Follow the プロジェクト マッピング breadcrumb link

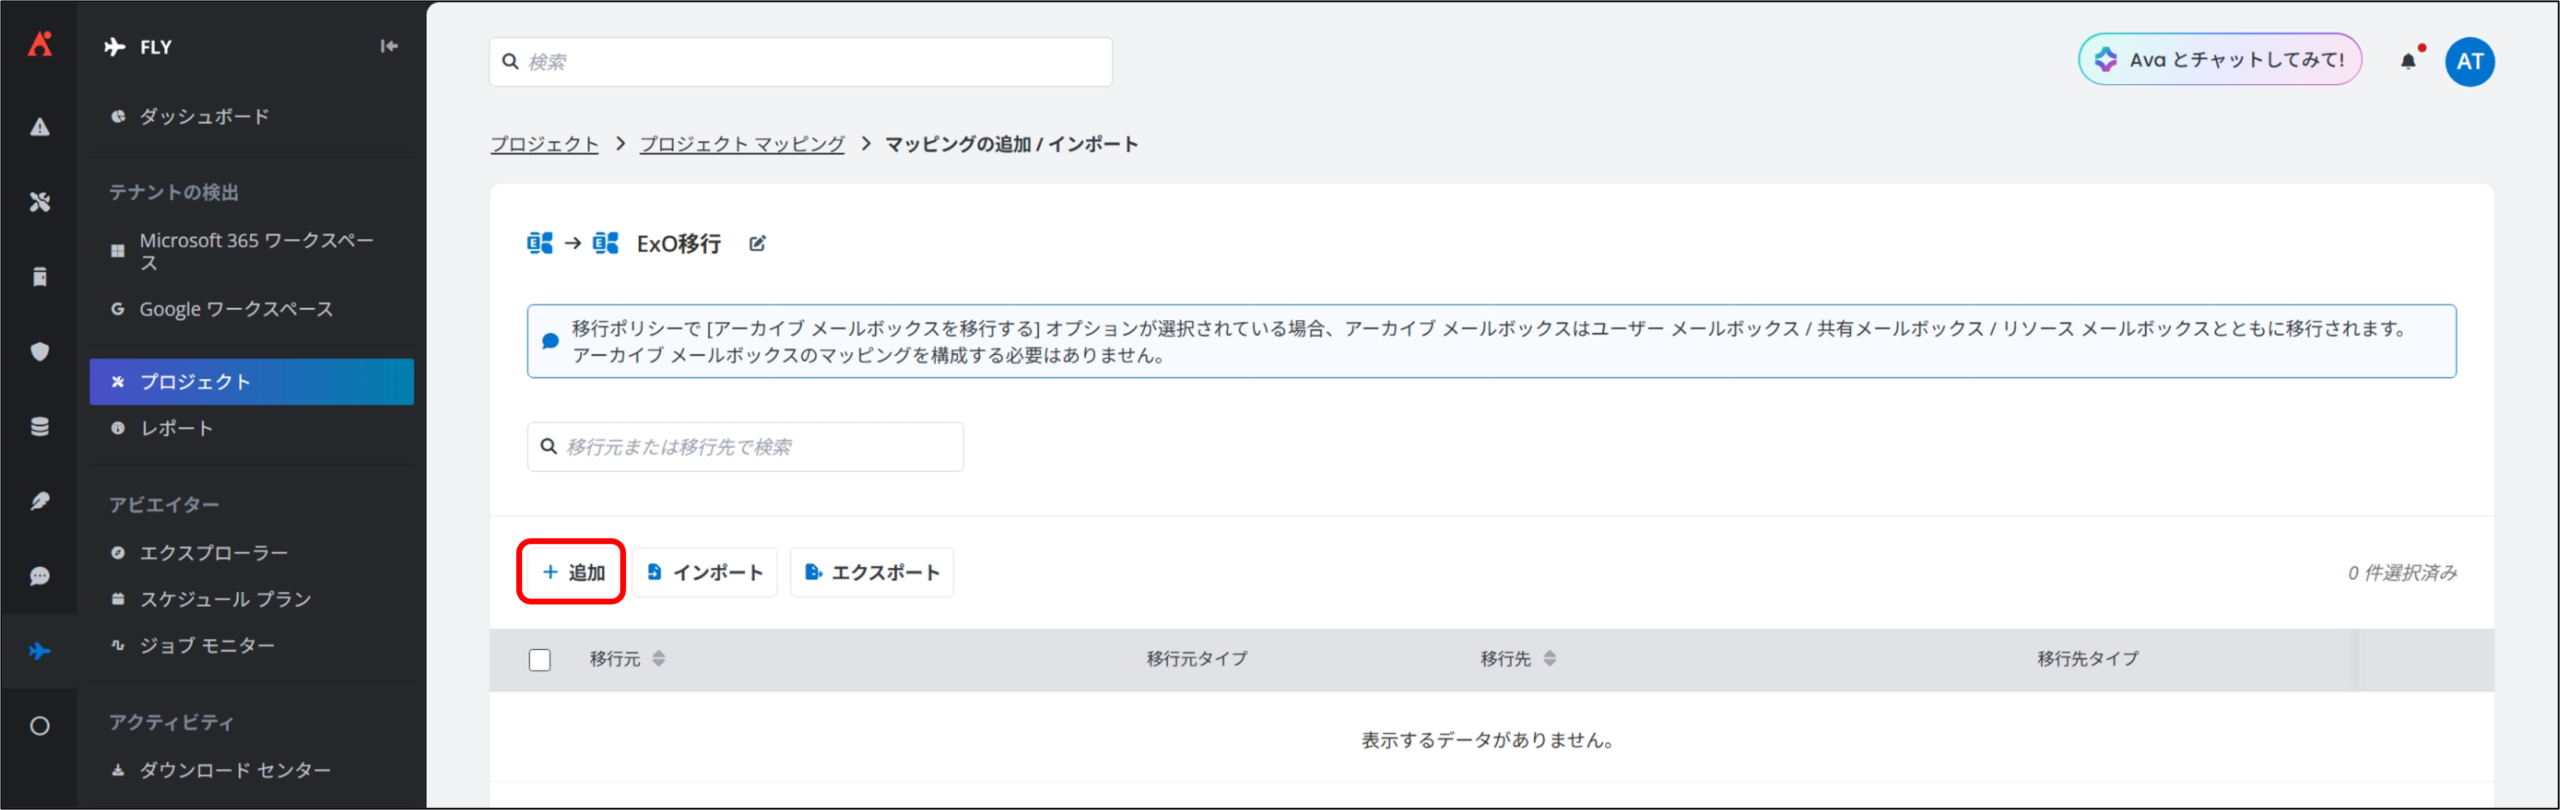click(x=742, y=144)
